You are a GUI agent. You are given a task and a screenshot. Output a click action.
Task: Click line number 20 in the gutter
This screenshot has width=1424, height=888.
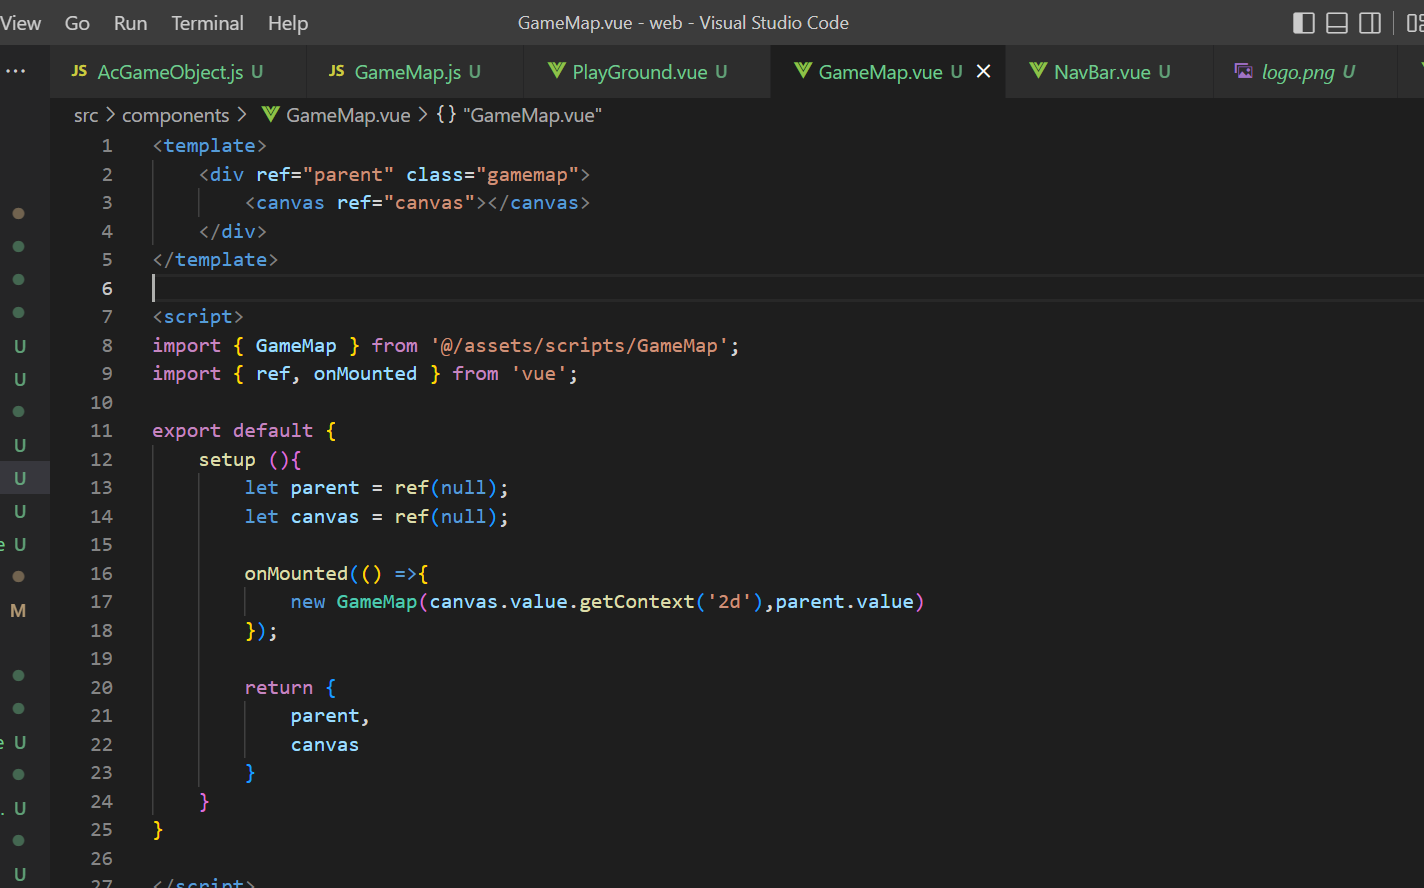(101, 688)
